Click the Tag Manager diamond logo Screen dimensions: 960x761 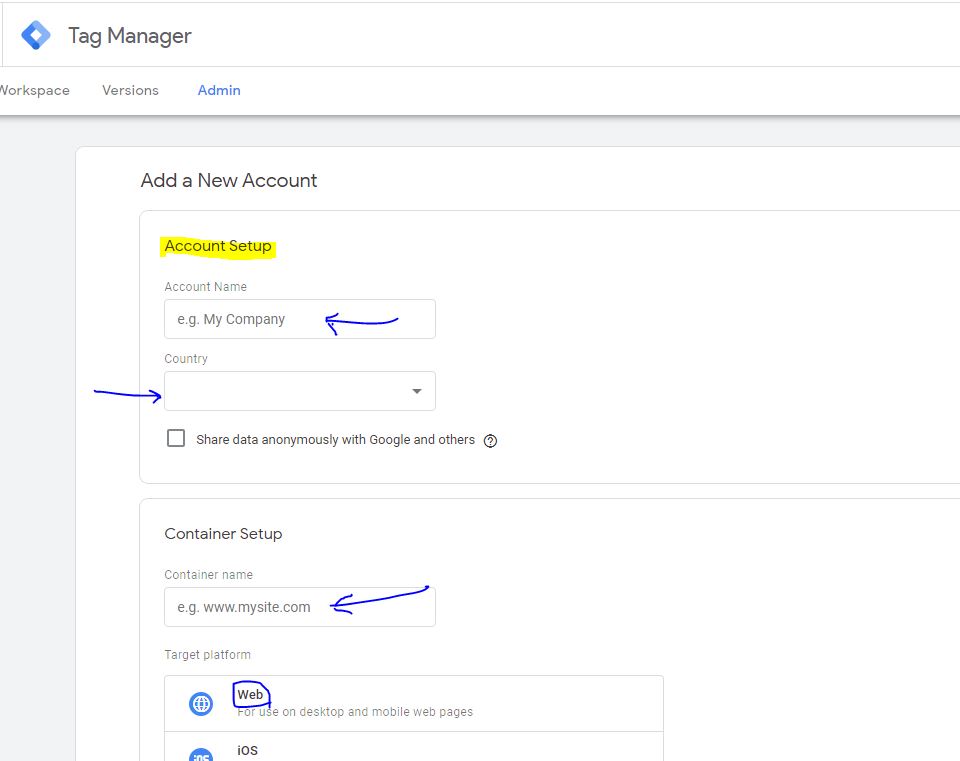pos(36,36)
